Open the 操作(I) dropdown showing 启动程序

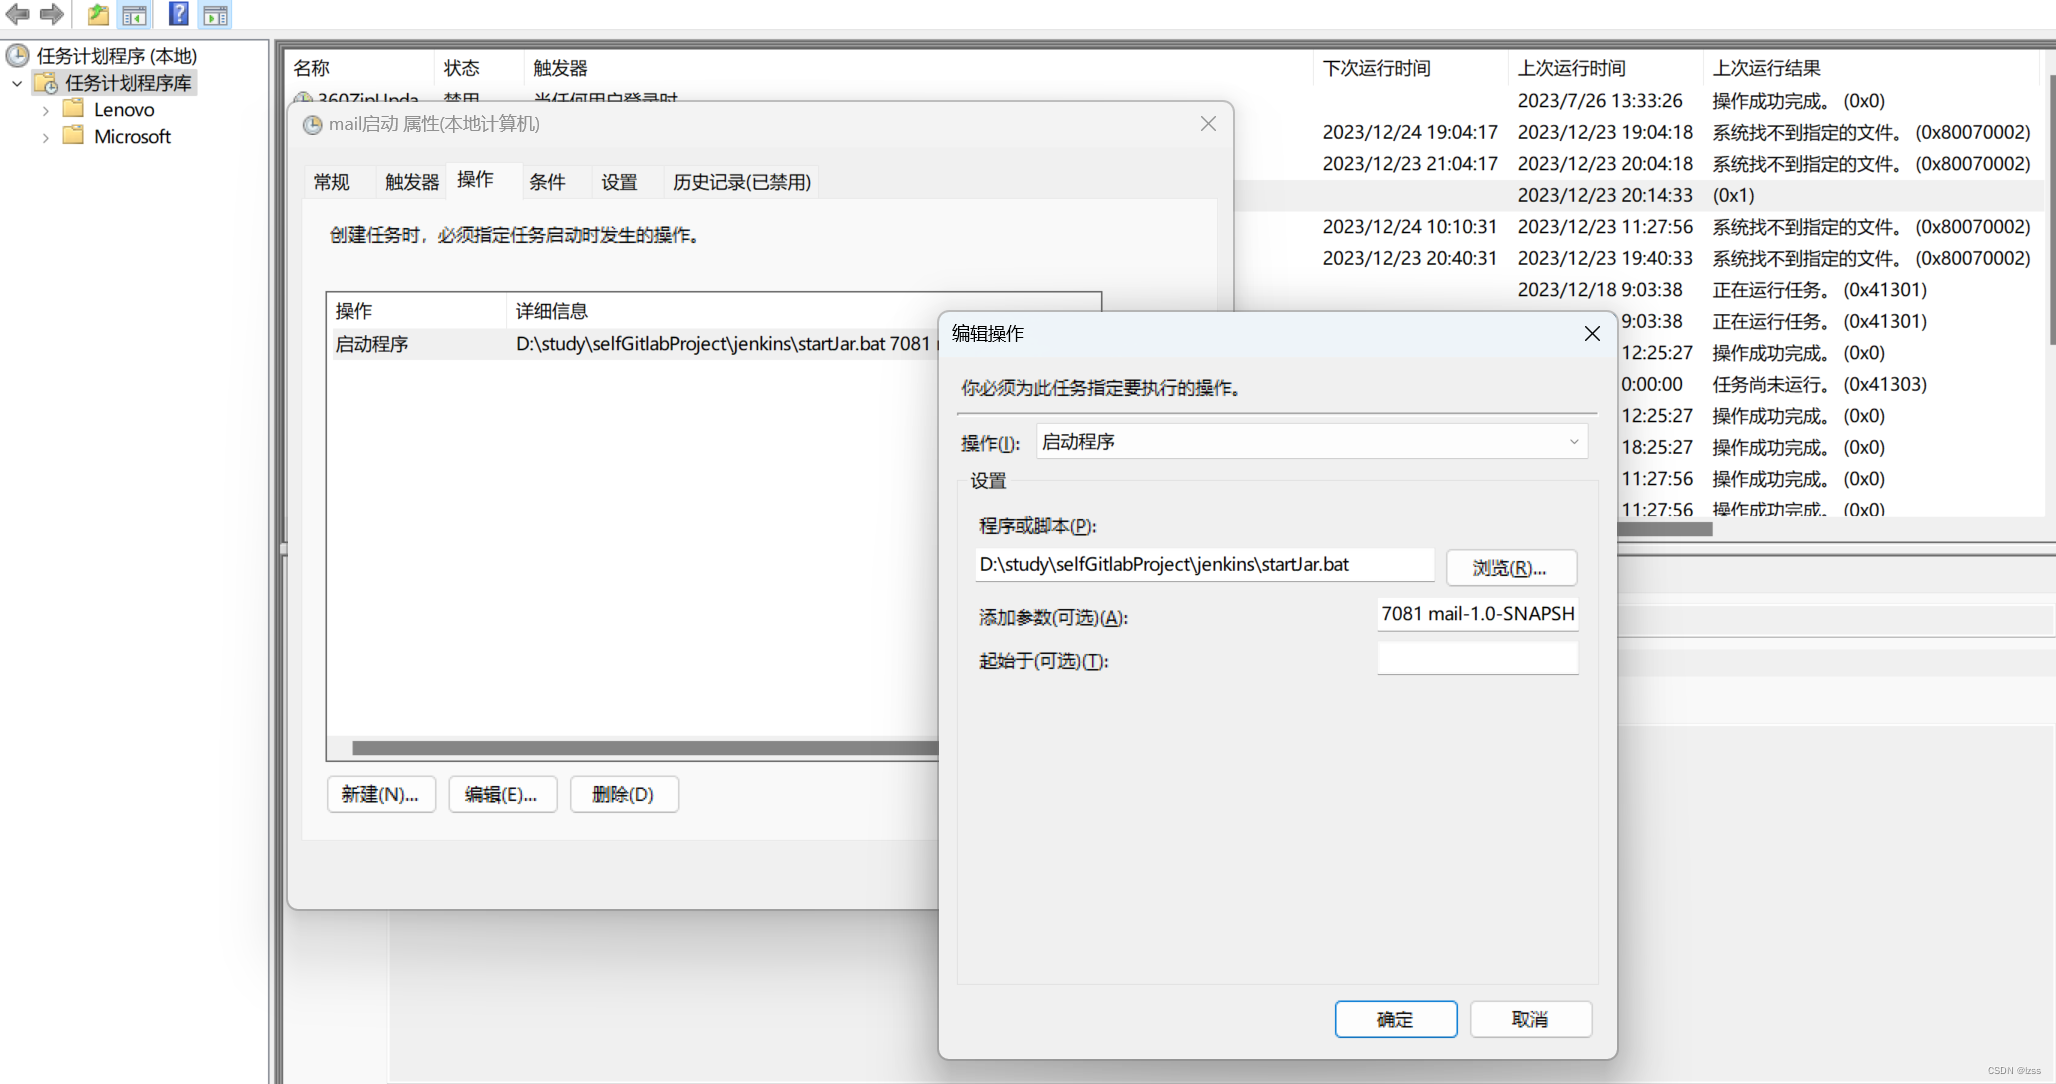click(x=1311, y=442)
